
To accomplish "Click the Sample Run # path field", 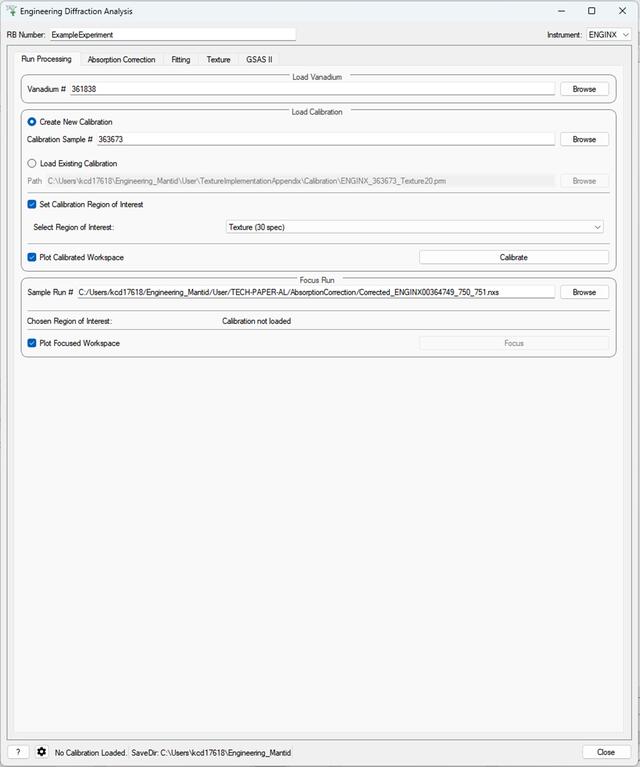I will point(316,292).
